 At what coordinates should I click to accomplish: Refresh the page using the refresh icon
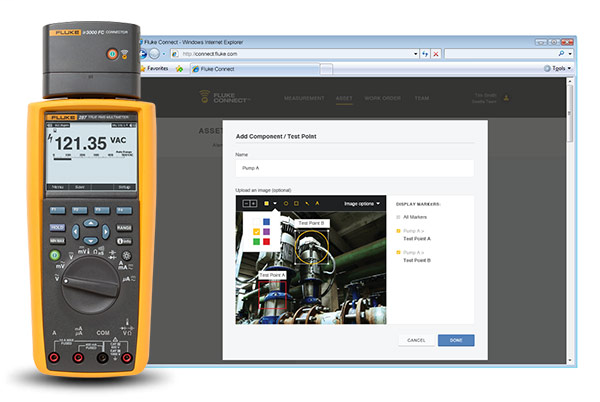coord(425,54)
